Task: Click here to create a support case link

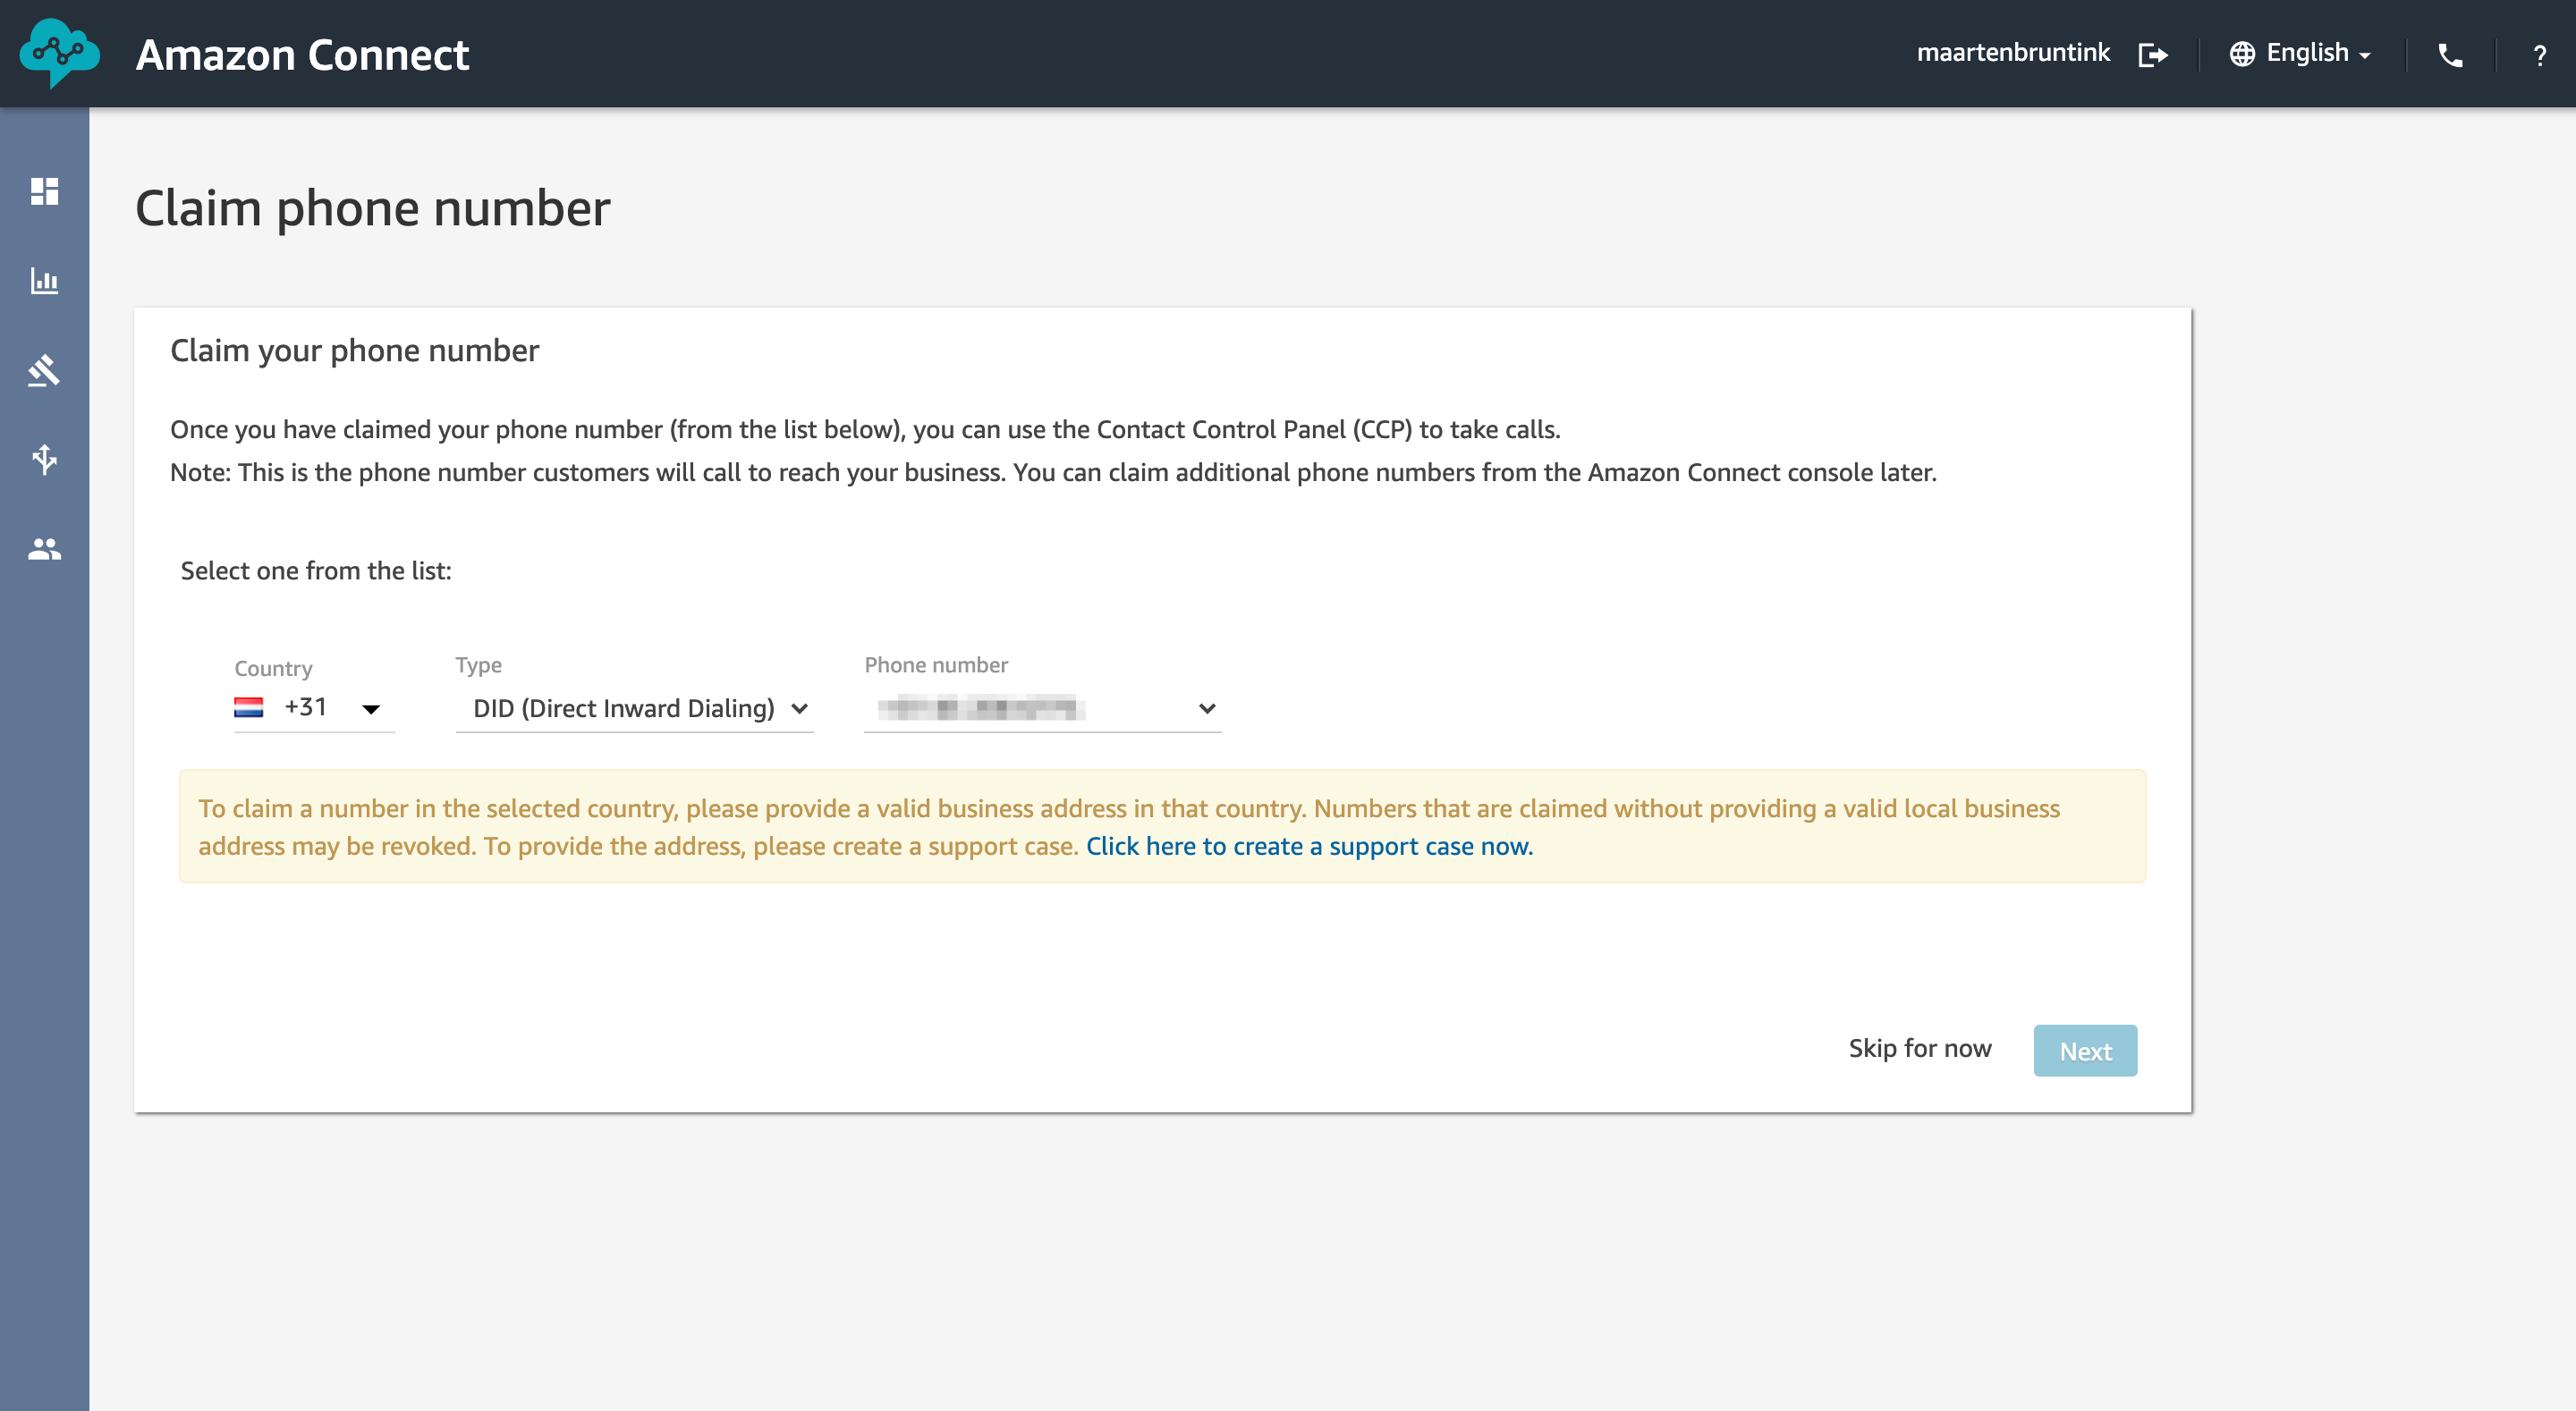Action: click(x=1309, y=846)
